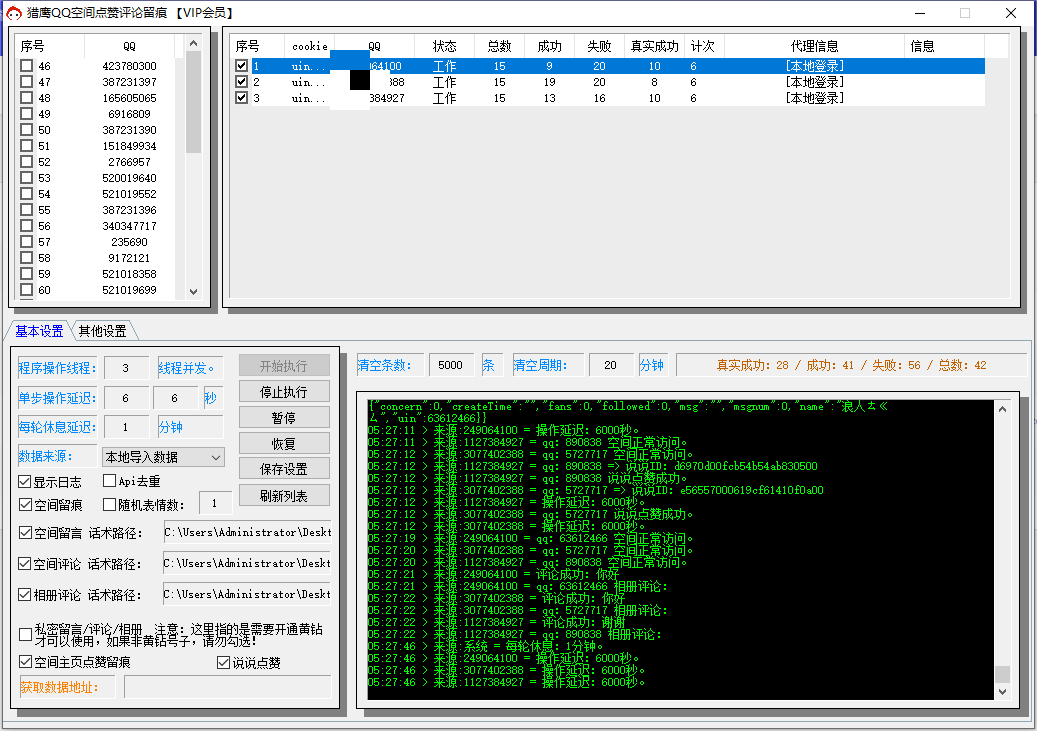This screenshot has width=1037, height=731.
Task: Check the box for QQ row 60
Action: 26,290
